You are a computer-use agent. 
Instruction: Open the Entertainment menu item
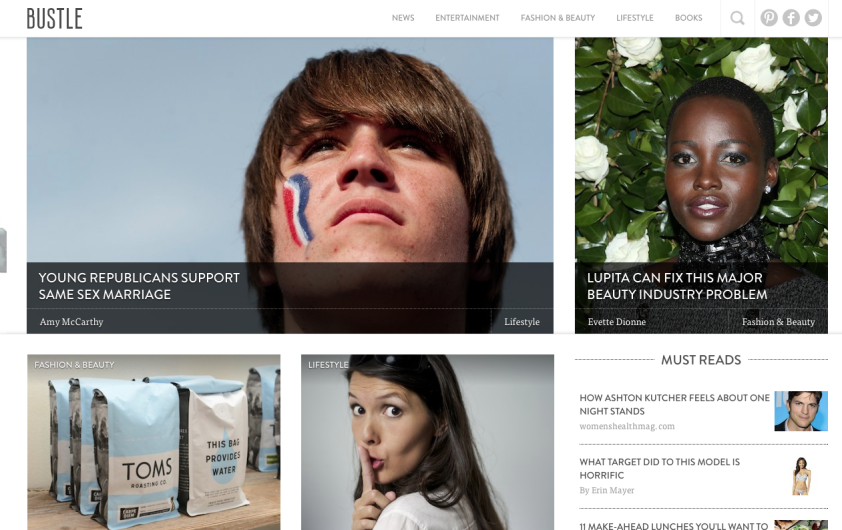click(x=467, y=18)
